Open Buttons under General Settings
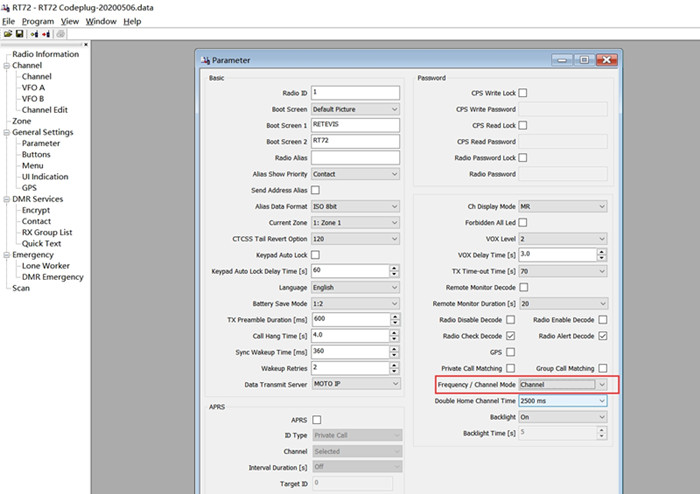Screen dimensions: 700x494 point(36,154)
